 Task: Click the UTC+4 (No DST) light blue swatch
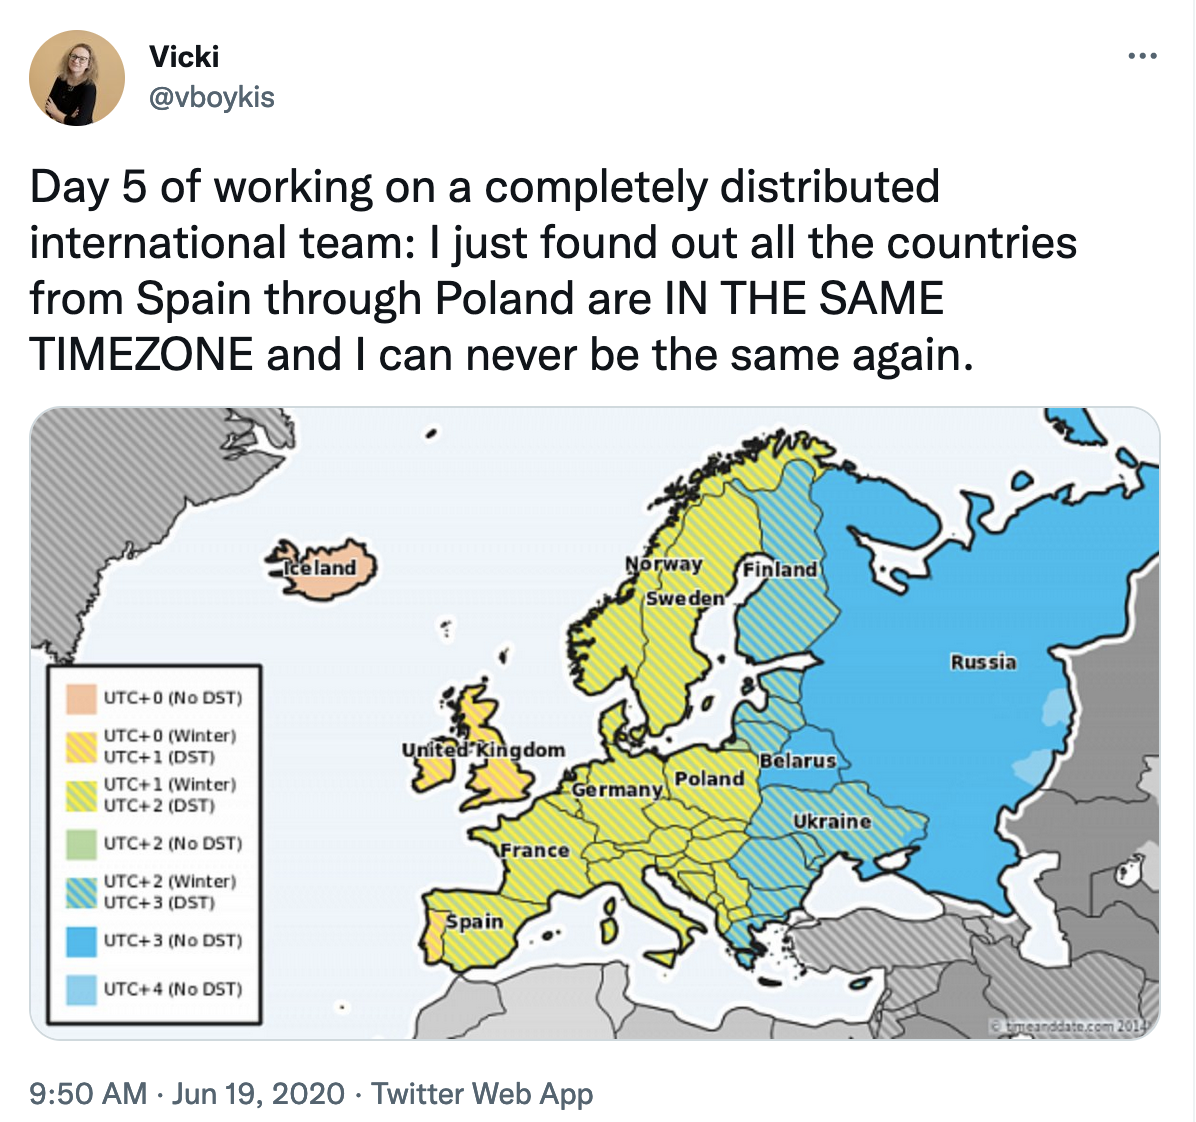click(81, 989)
